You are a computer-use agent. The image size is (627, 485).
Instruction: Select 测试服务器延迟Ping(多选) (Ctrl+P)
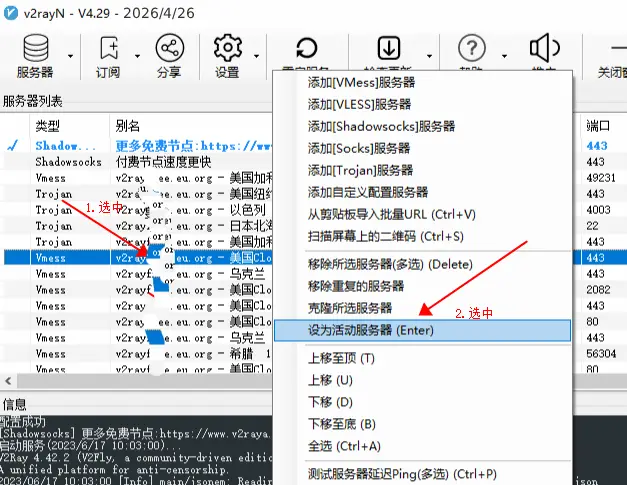click(423, 474)
